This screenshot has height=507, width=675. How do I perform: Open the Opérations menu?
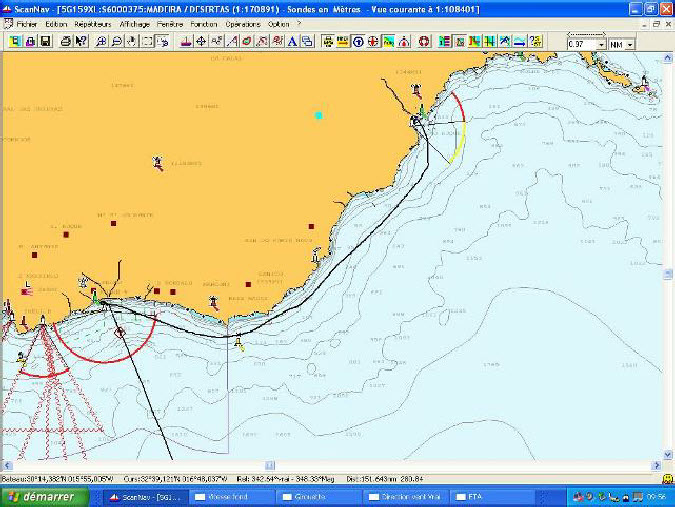pyautogui.click(x=242, y=23)
